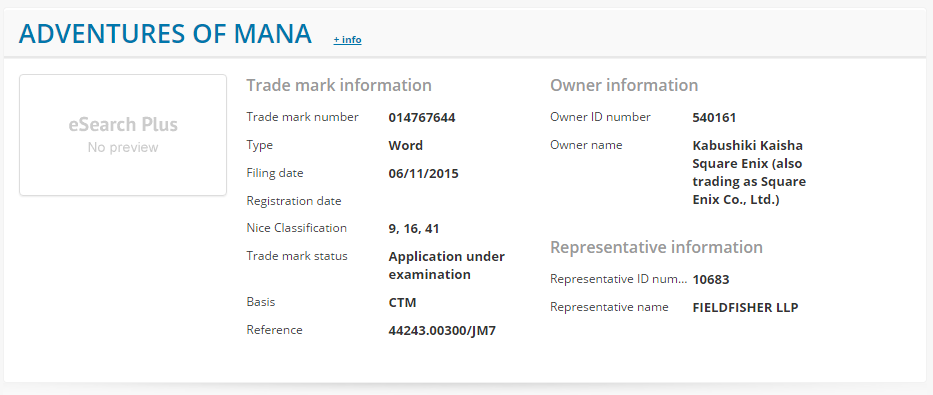This screenshot has width=933, height=395.
Task: Select the Trade mark status label
Action: [297, 256]
